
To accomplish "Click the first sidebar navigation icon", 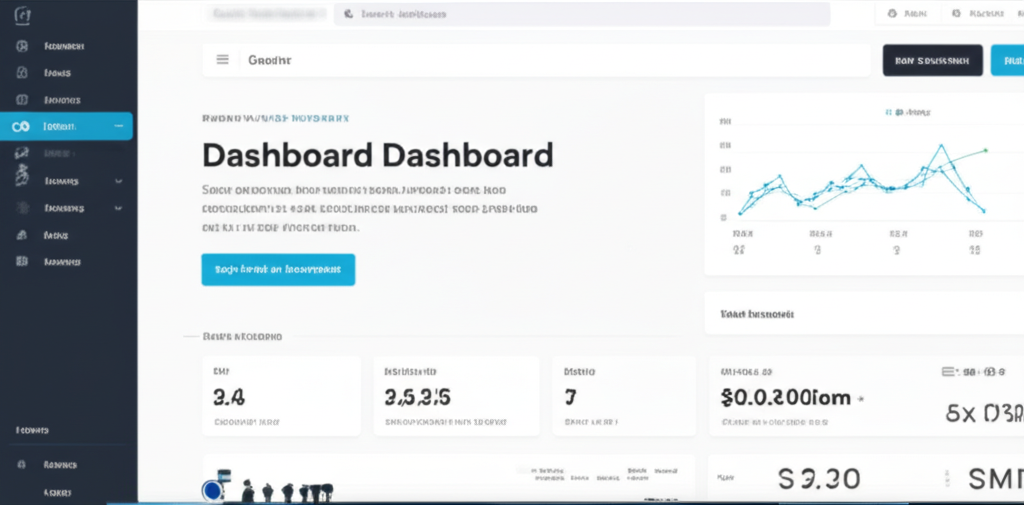I will 21,47.
